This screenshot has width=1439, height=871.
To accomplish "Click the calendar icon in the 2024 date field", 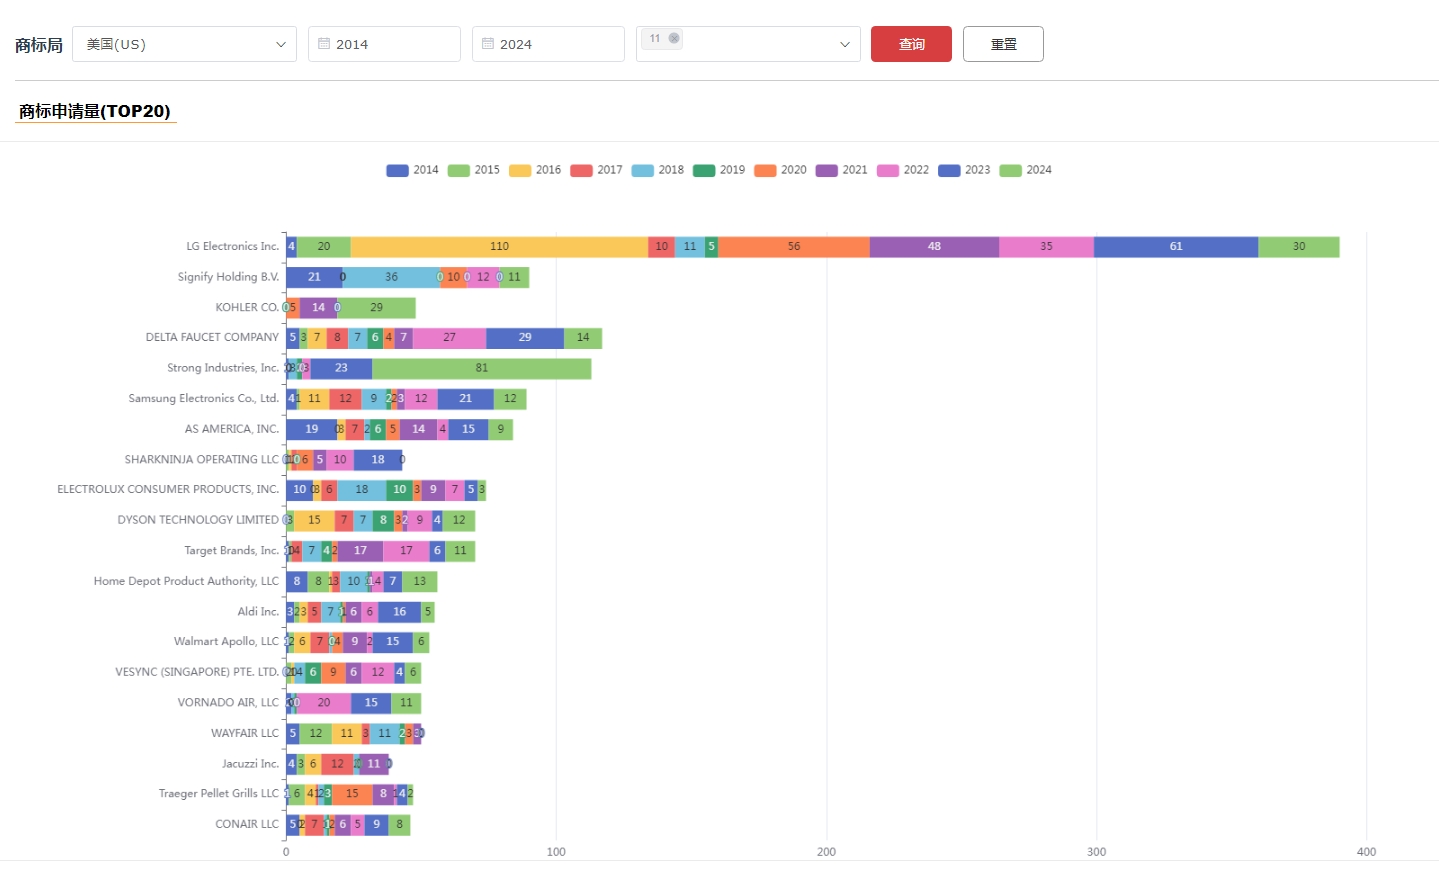I will (x=488, y=44).
